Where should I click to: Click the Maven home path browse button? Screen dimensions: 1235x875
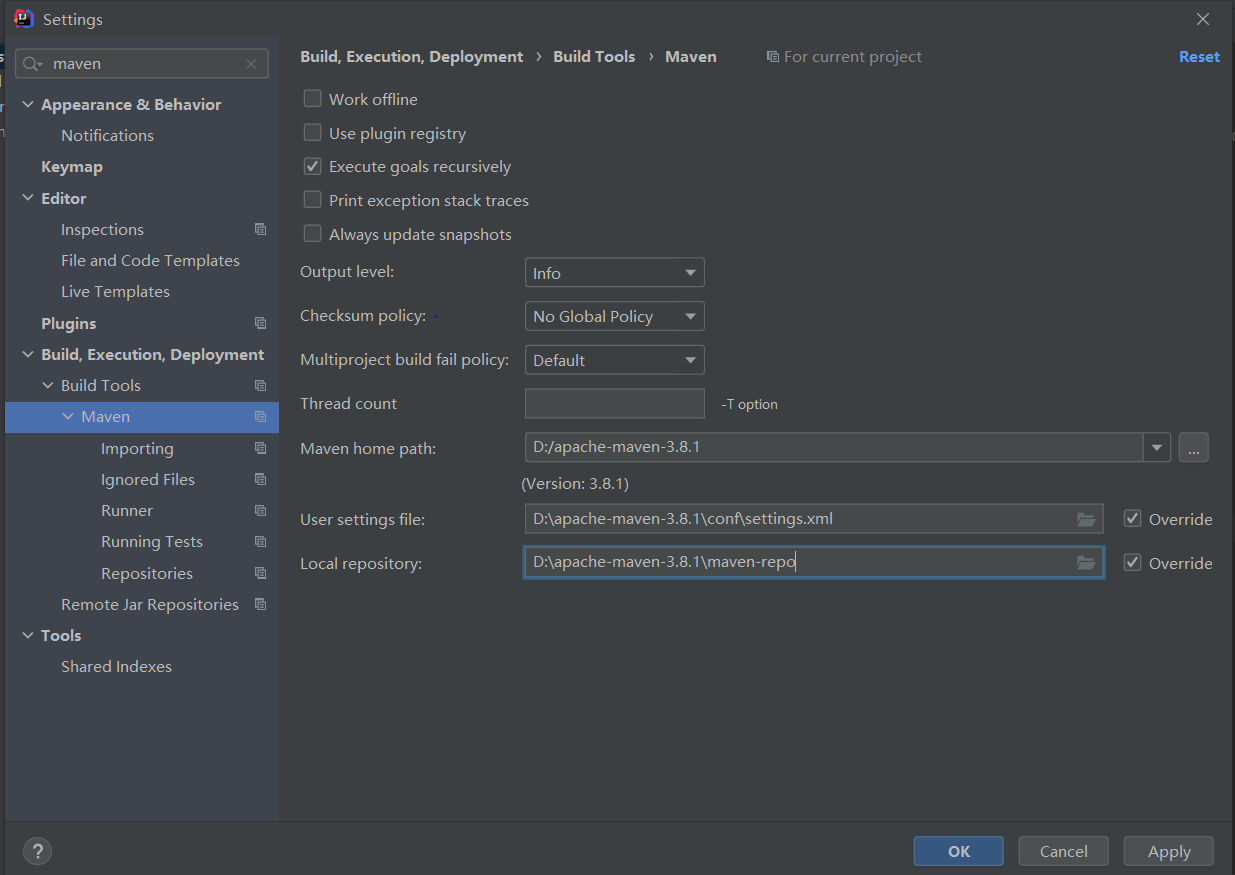1193,448
